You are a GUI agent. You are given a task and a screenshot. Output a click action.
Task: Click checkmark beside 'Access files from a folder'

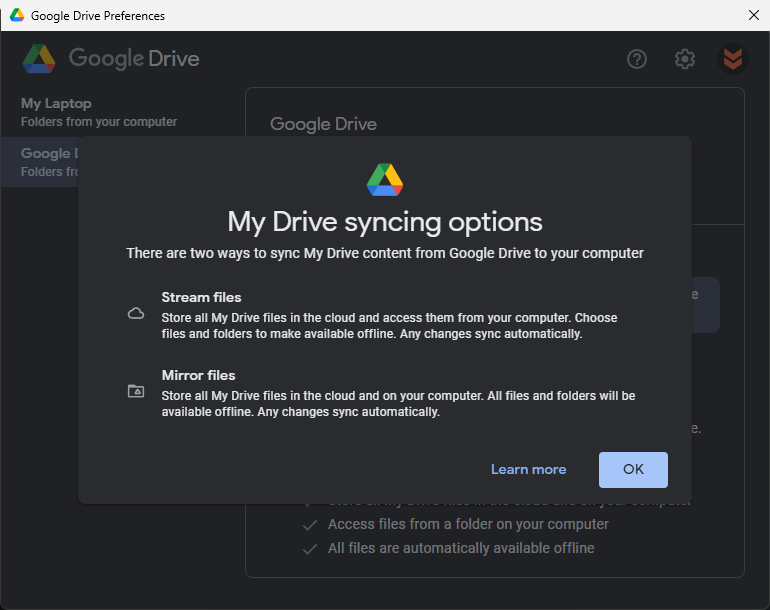tap(310, 525)
